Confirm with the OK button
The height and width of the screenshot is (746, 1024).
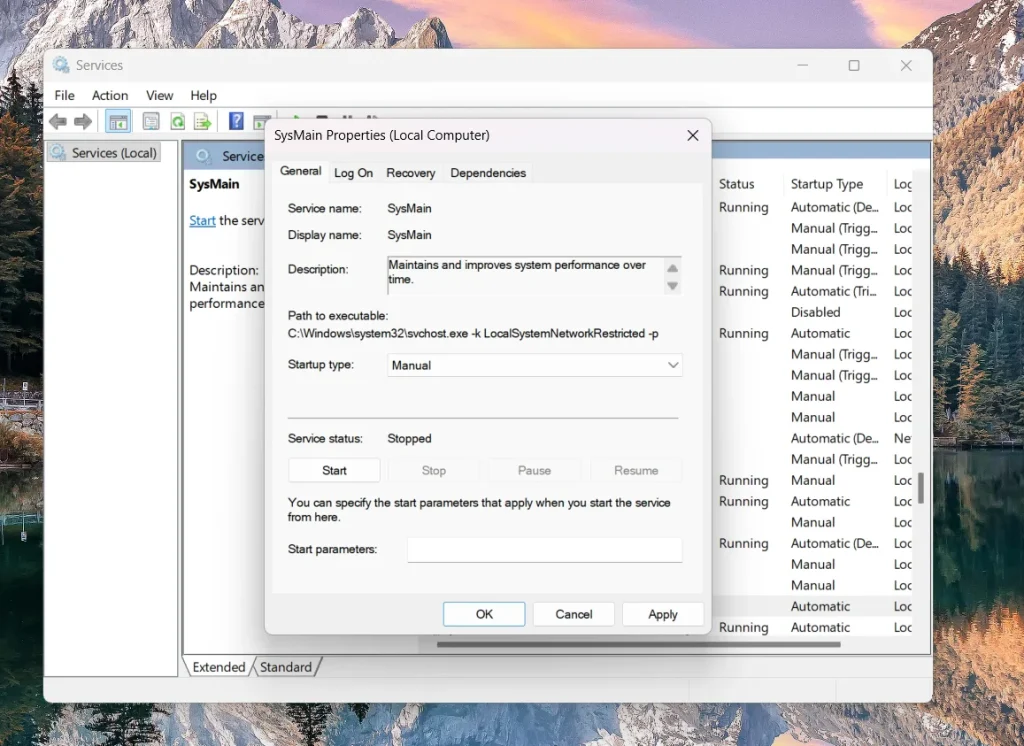(x=484, y=614)
